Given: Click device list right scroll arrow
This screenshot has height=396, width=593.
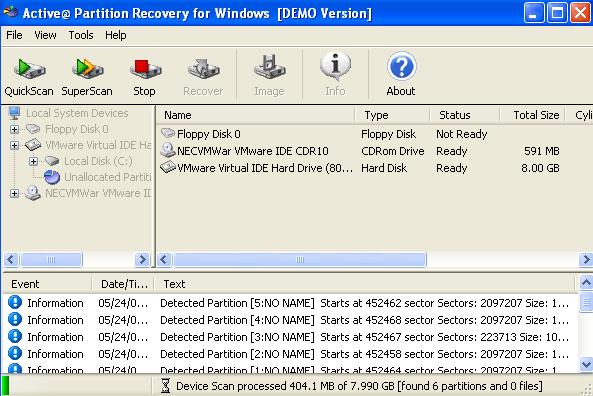Looking at the screenshot, I should [x=586, y=259].
